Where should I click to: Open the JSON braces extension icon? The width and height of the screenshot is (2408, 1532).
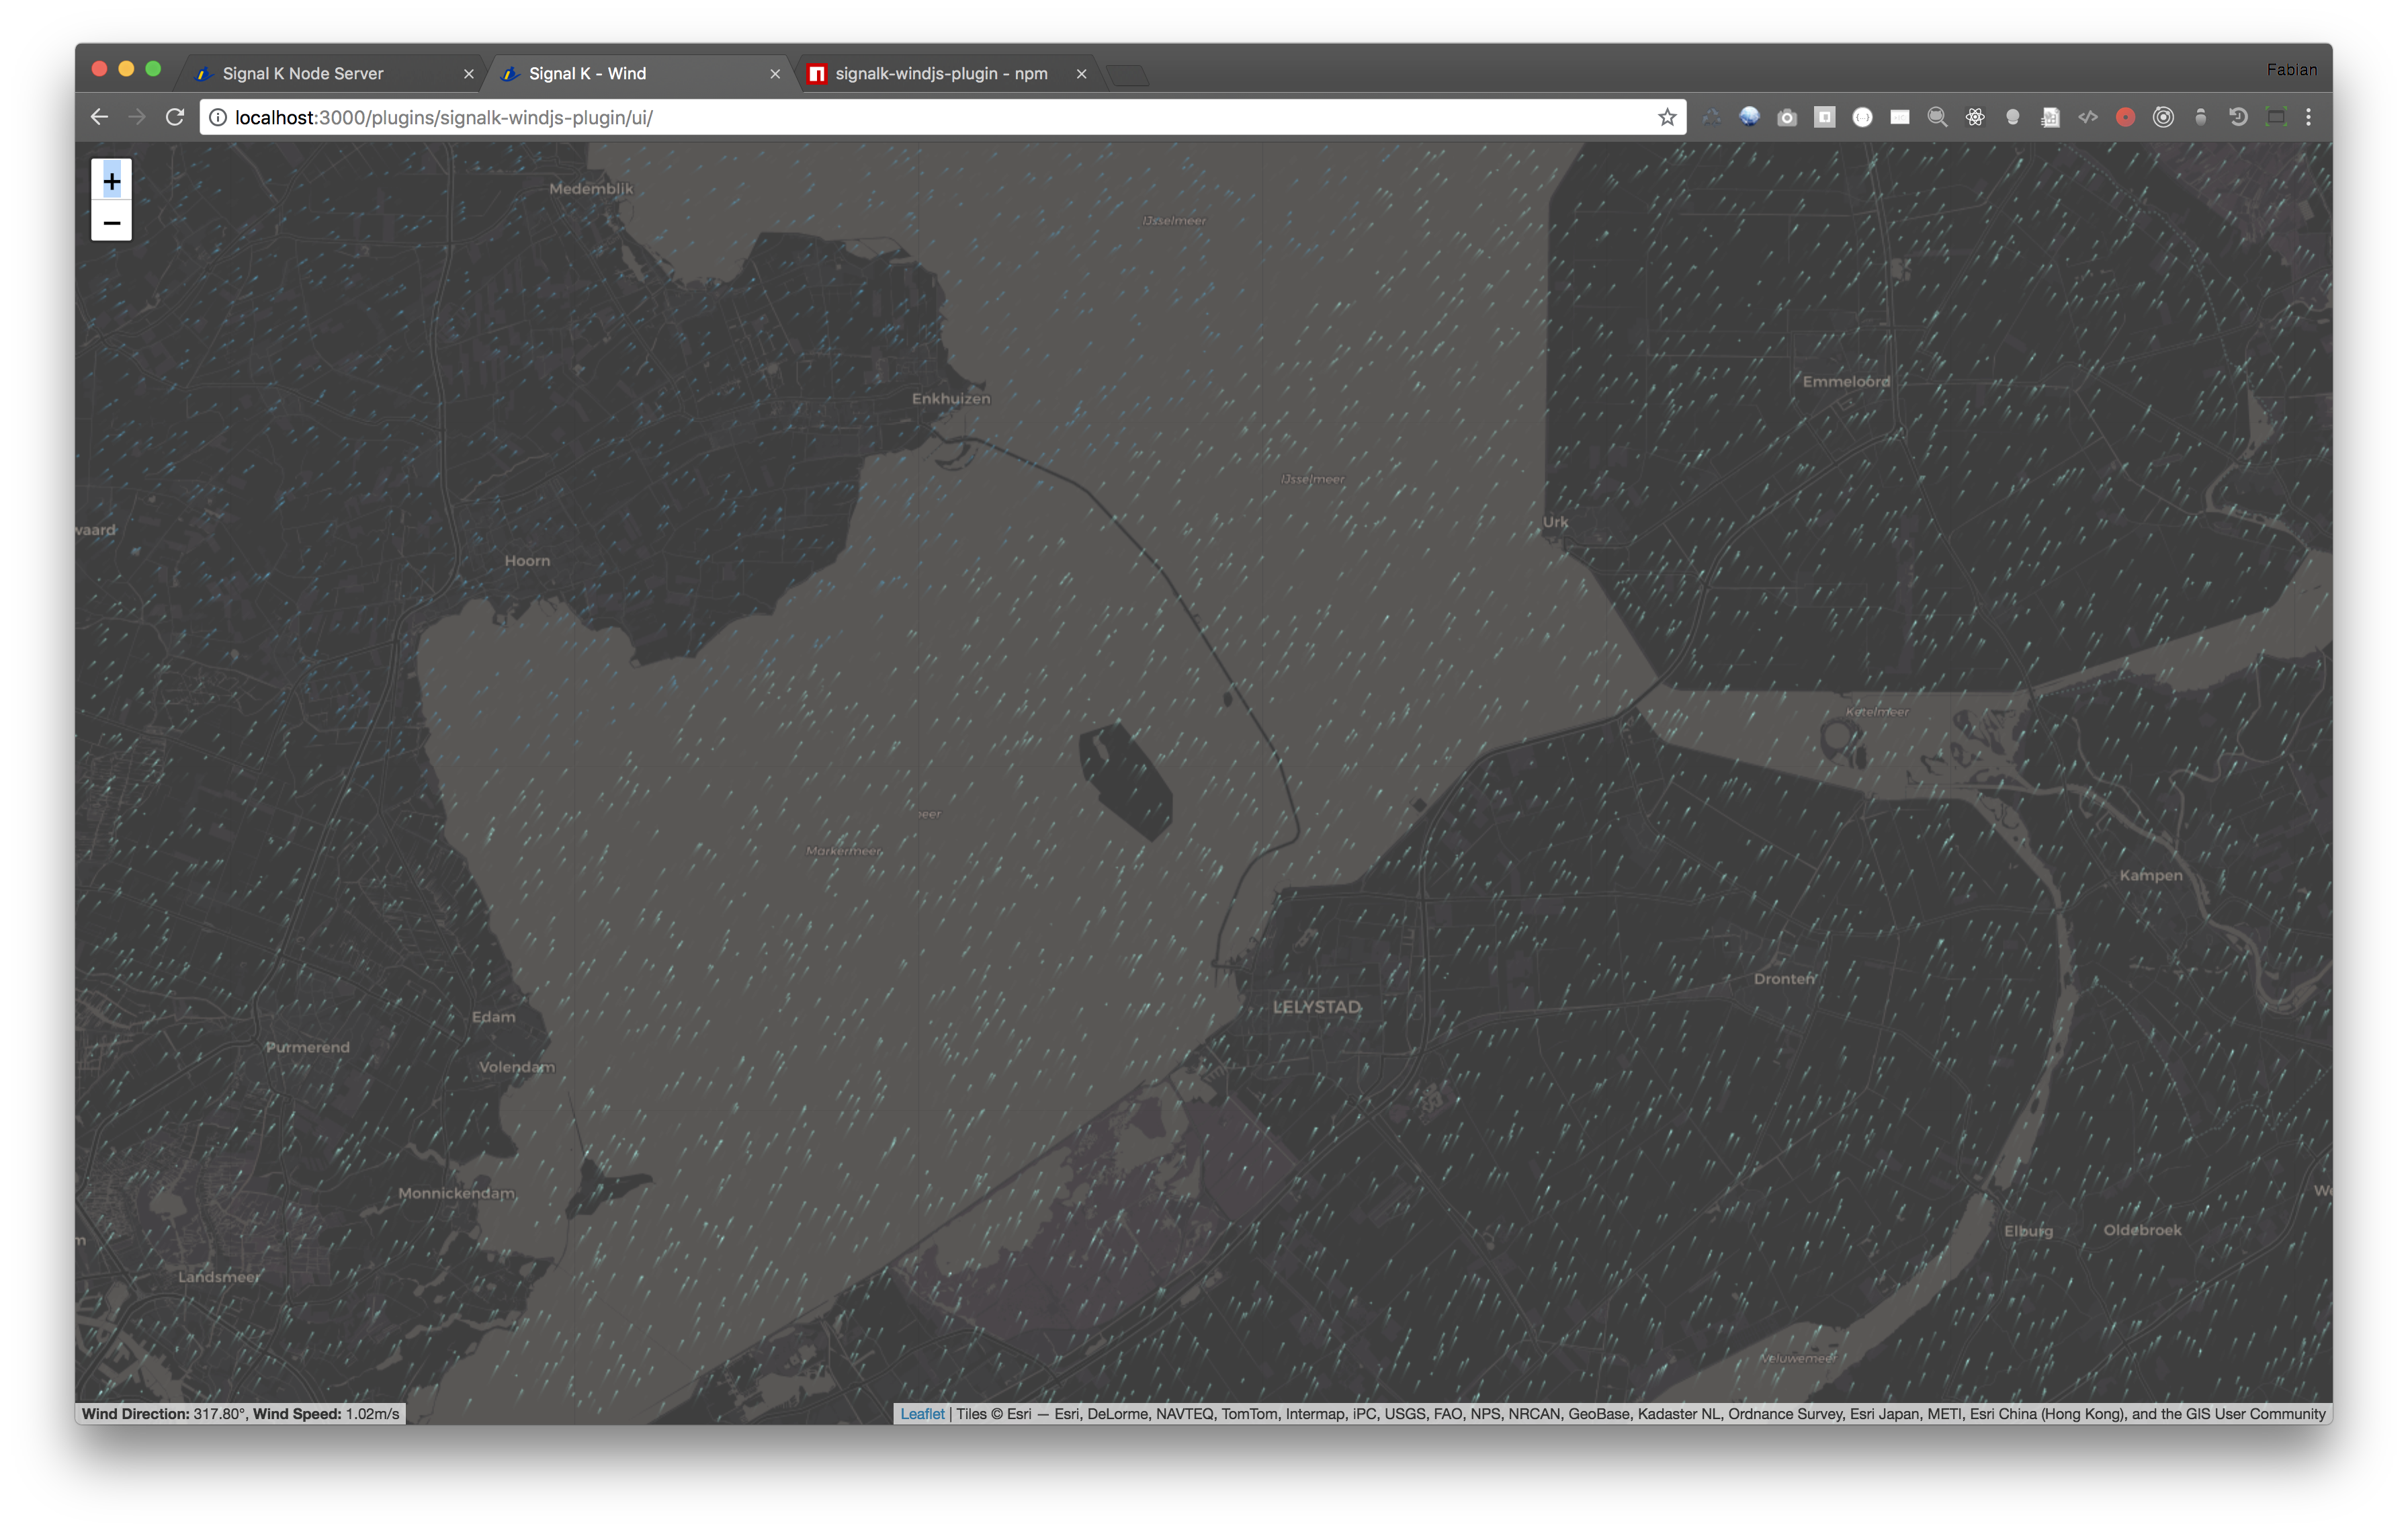pyautogui.click(x=1862, y=117)
